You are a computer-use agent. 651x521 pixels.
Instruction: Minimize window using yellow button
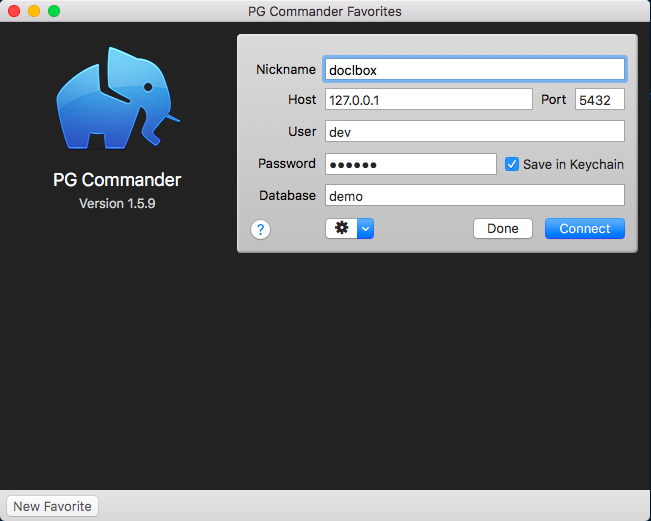(34, 11)
